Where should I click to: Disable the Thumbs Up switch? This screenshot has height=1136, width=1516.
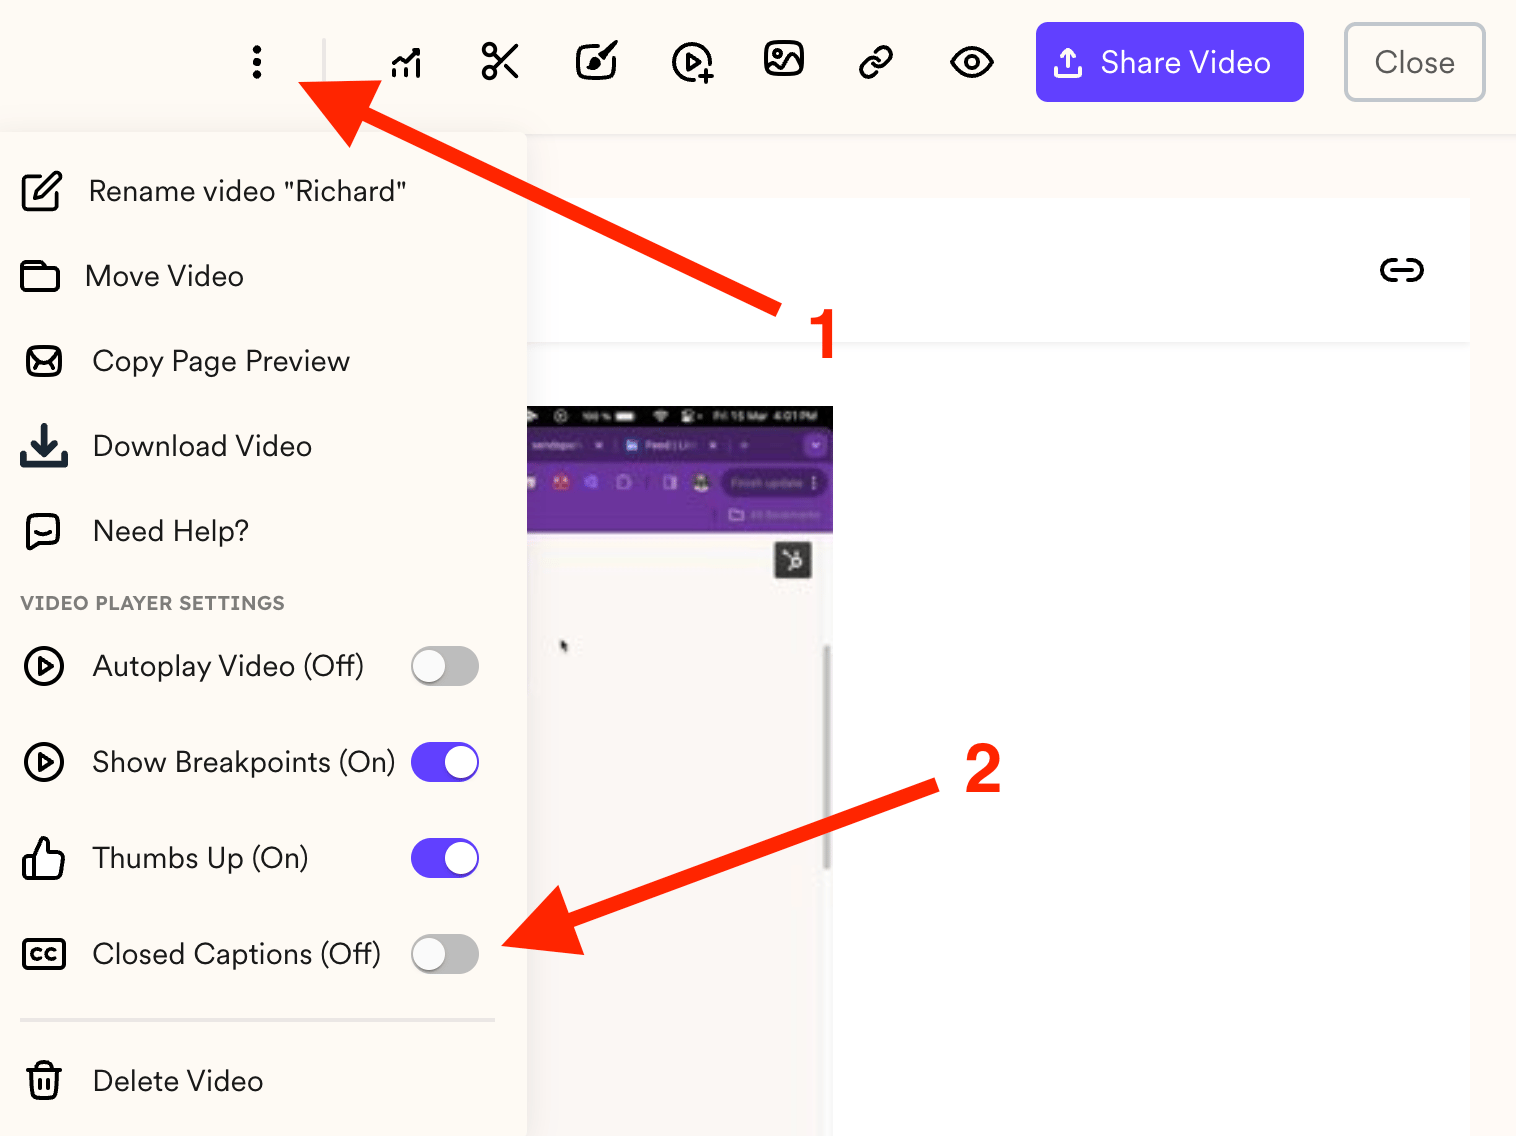pyautogui.click(x=445, y=858)
